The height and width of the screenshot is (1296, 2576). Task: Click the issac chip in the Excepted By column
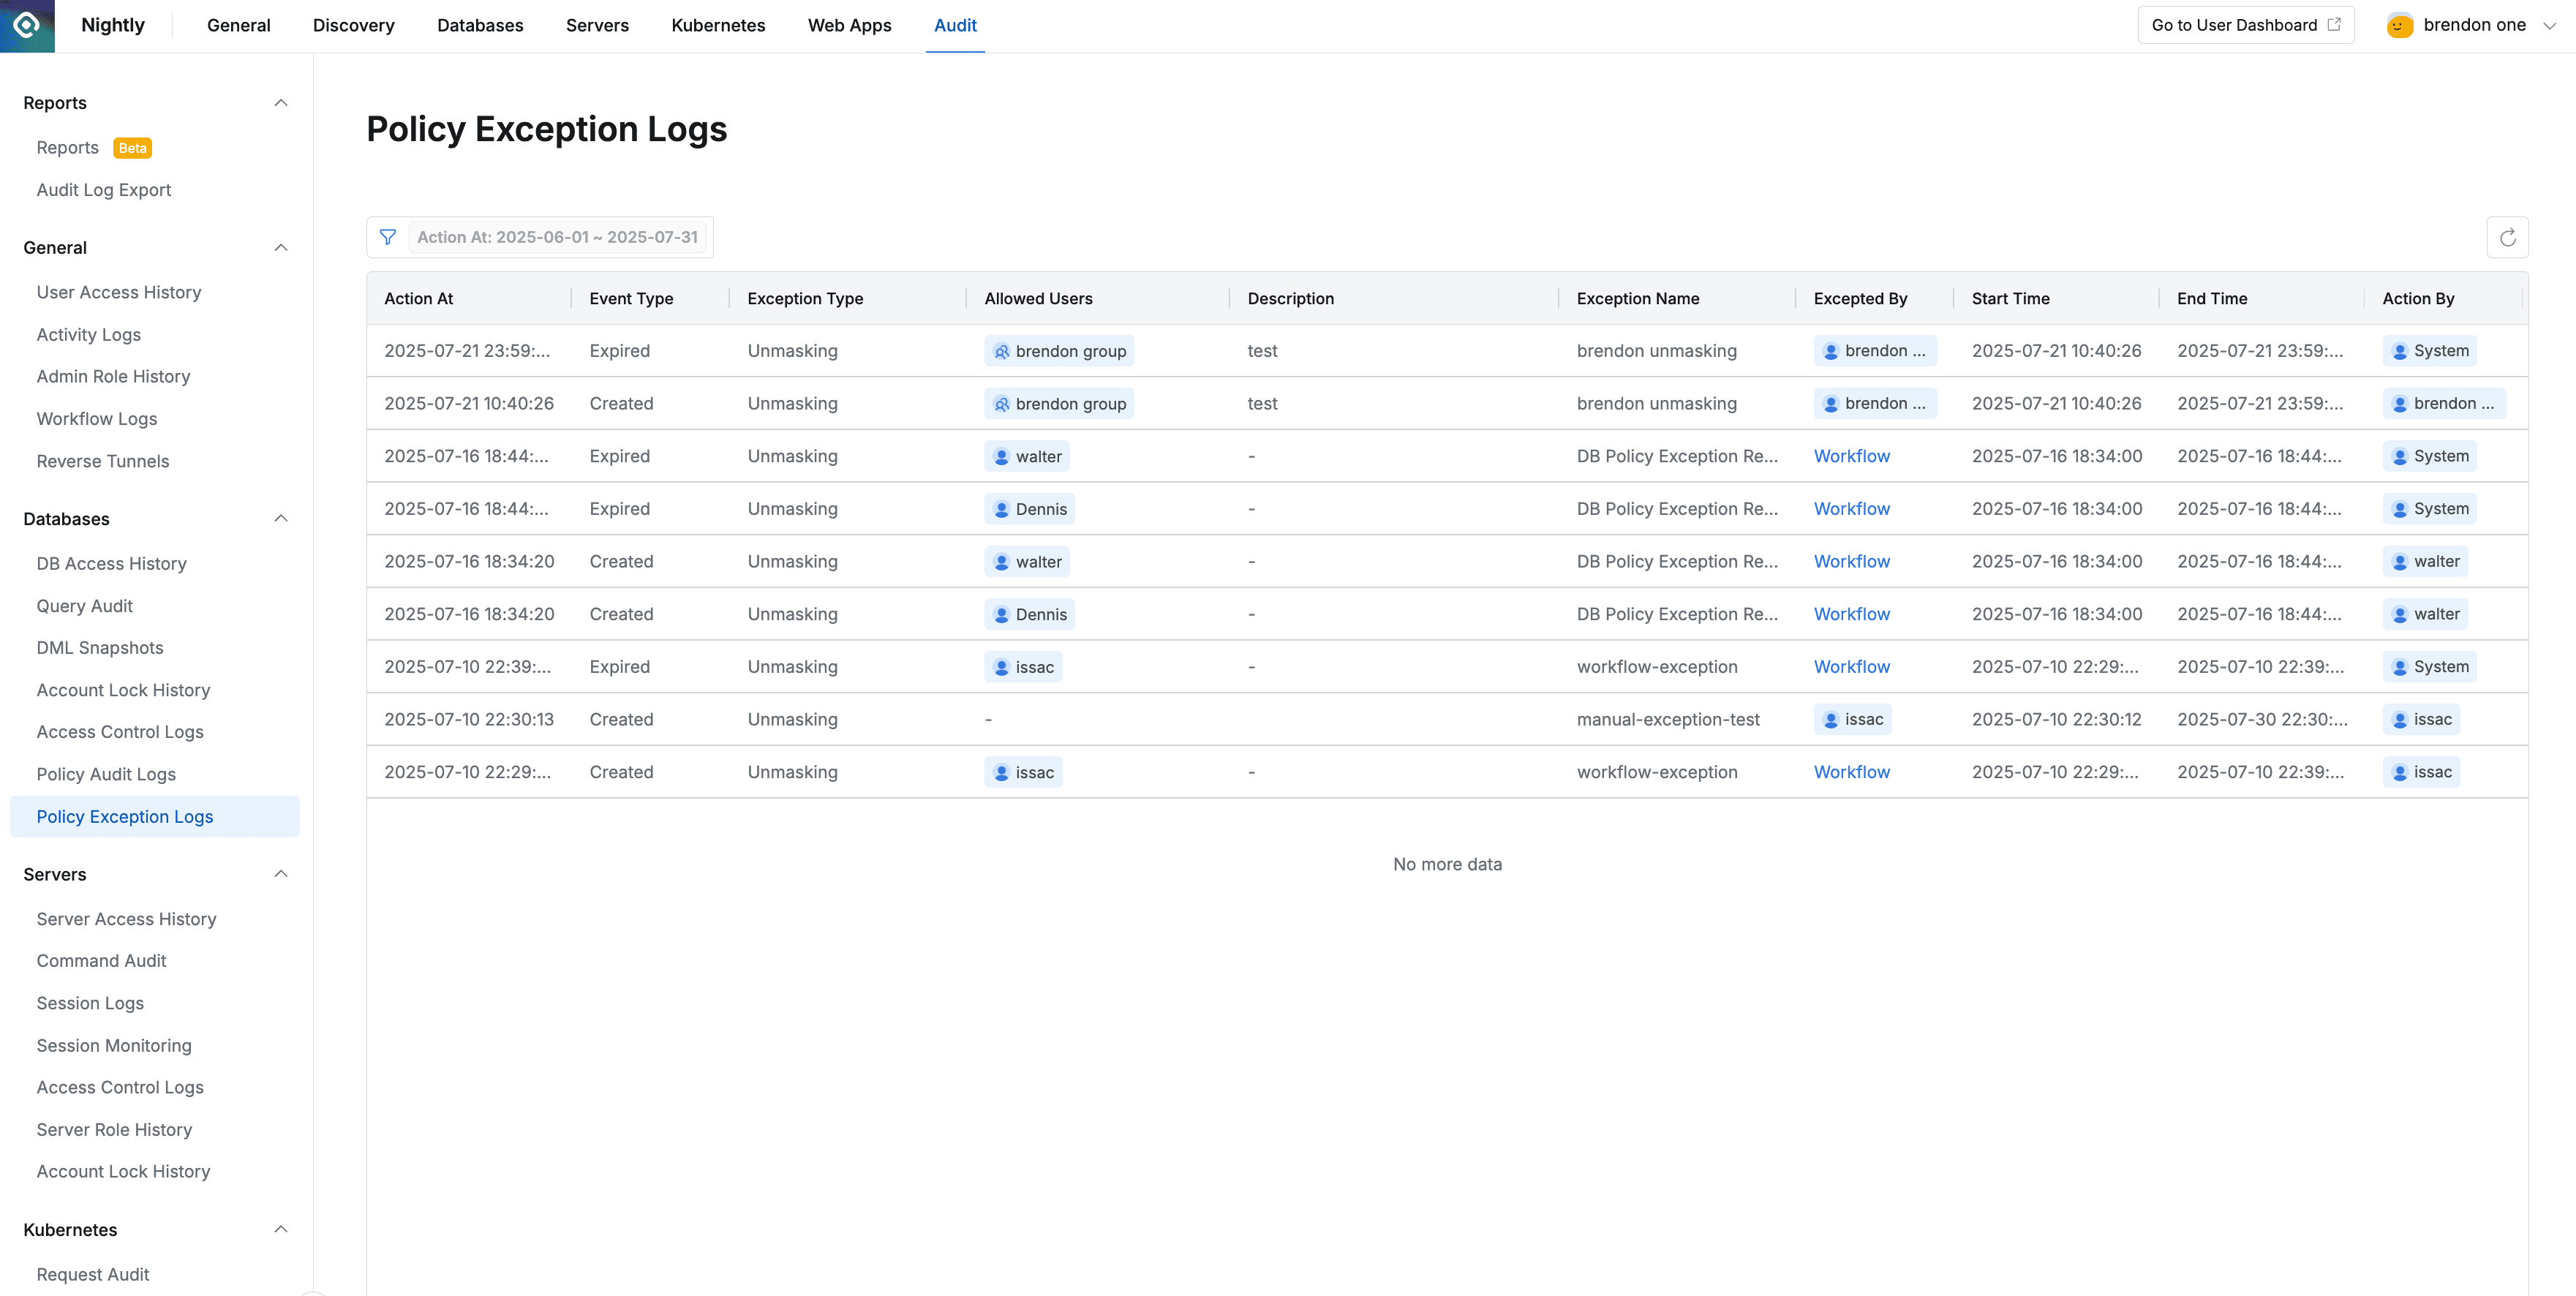click(1852, 719)
